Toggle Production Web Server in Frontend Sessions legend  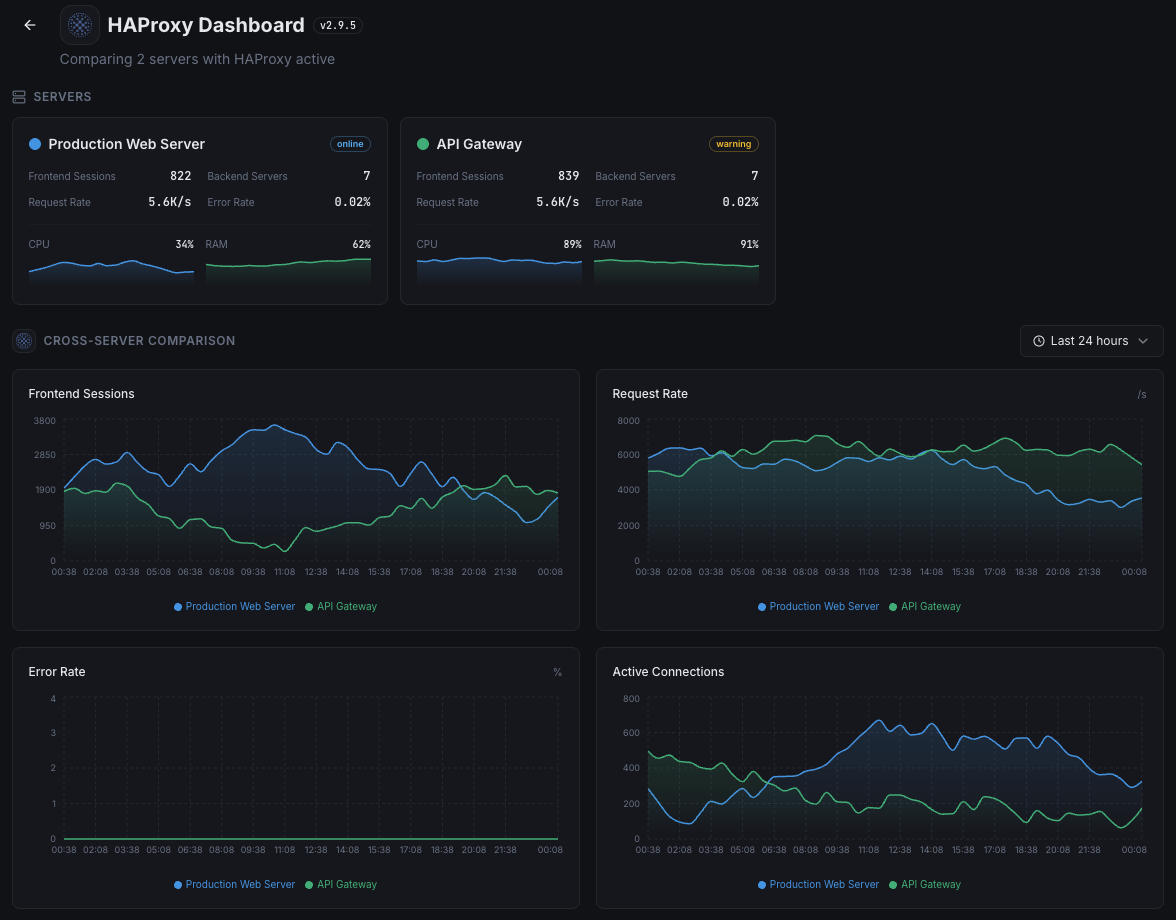234,606
